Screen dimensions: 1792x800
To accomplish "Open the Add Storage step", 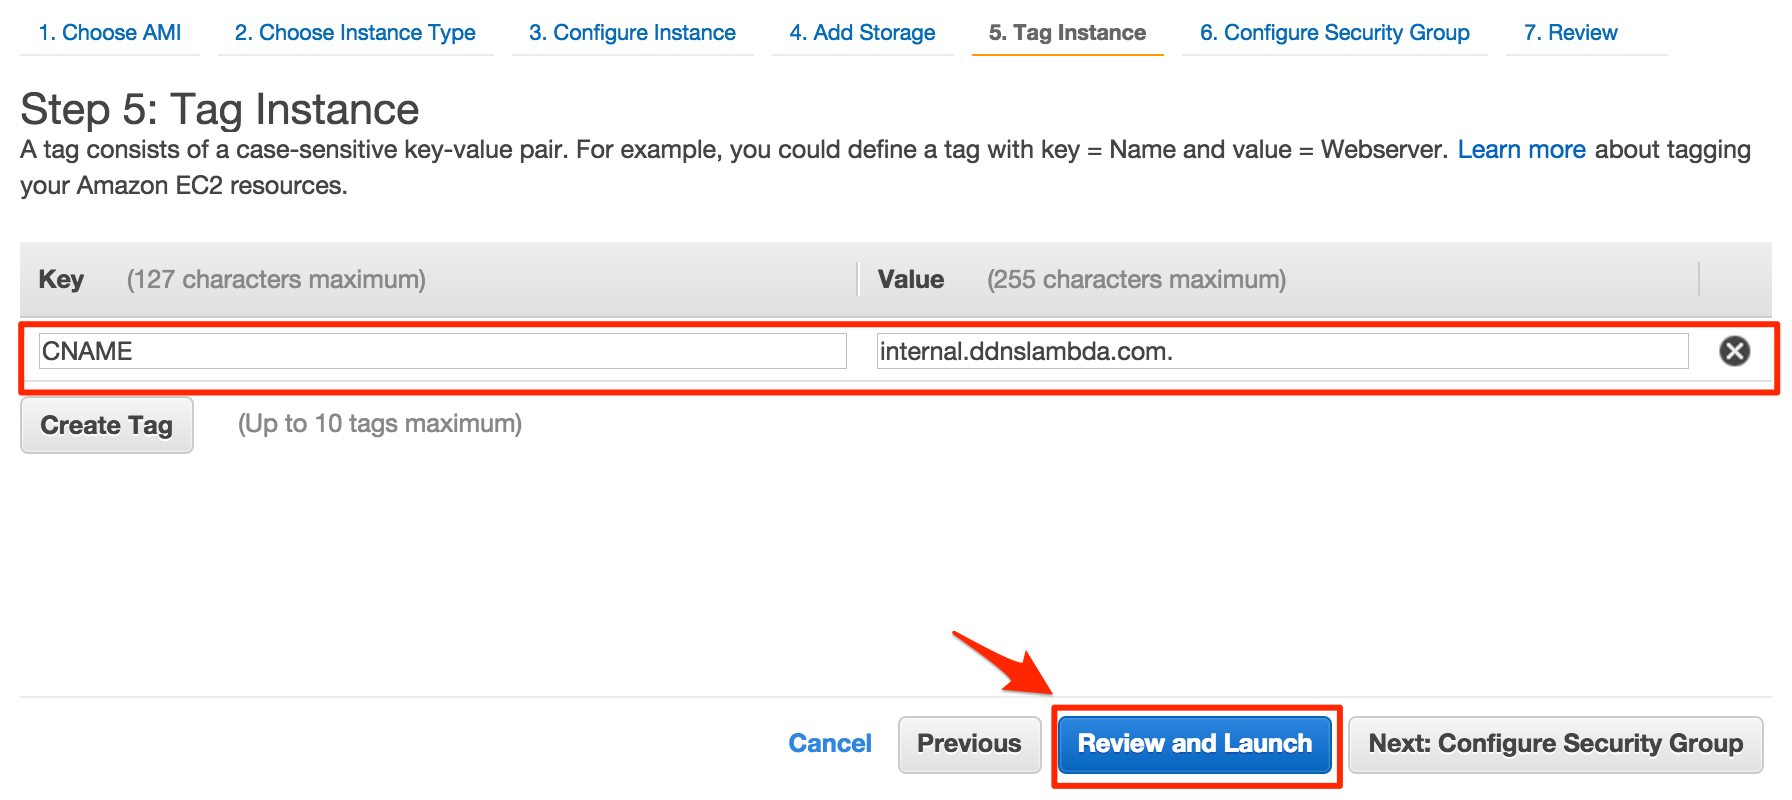I will tap(862, 32).
